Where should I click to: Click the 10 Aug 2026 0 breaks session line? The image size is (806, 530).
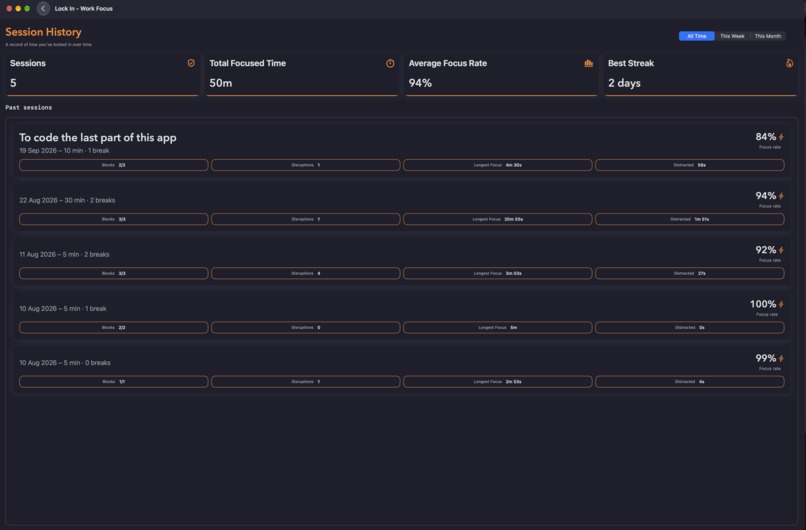point(65,362)
